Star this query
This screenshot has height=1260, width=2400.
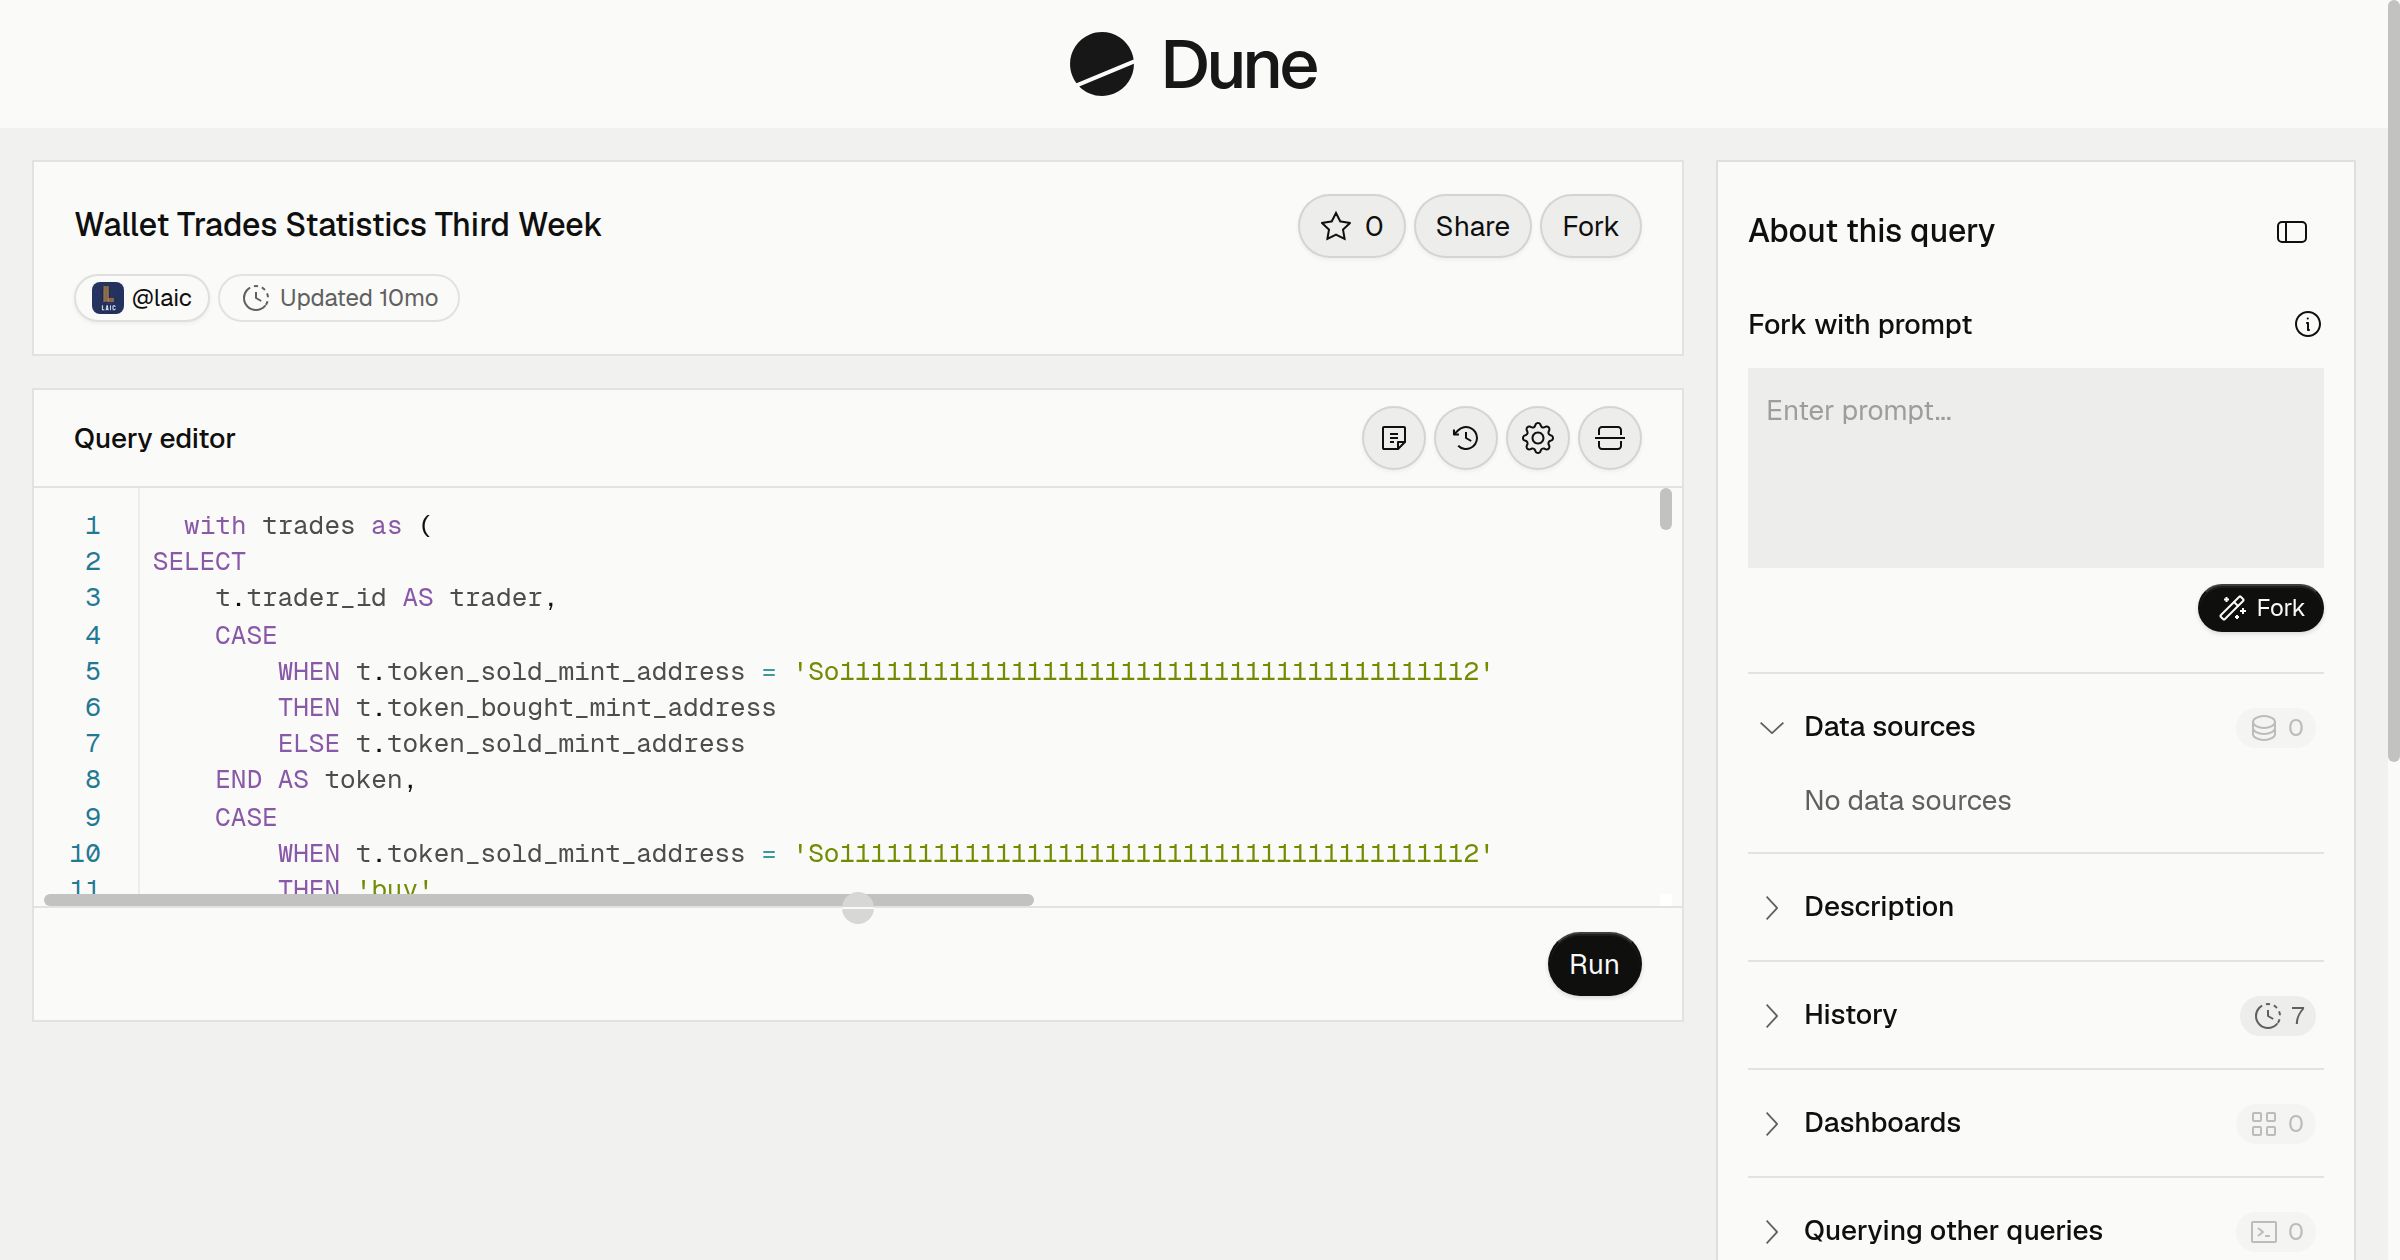coord(1352,226)
